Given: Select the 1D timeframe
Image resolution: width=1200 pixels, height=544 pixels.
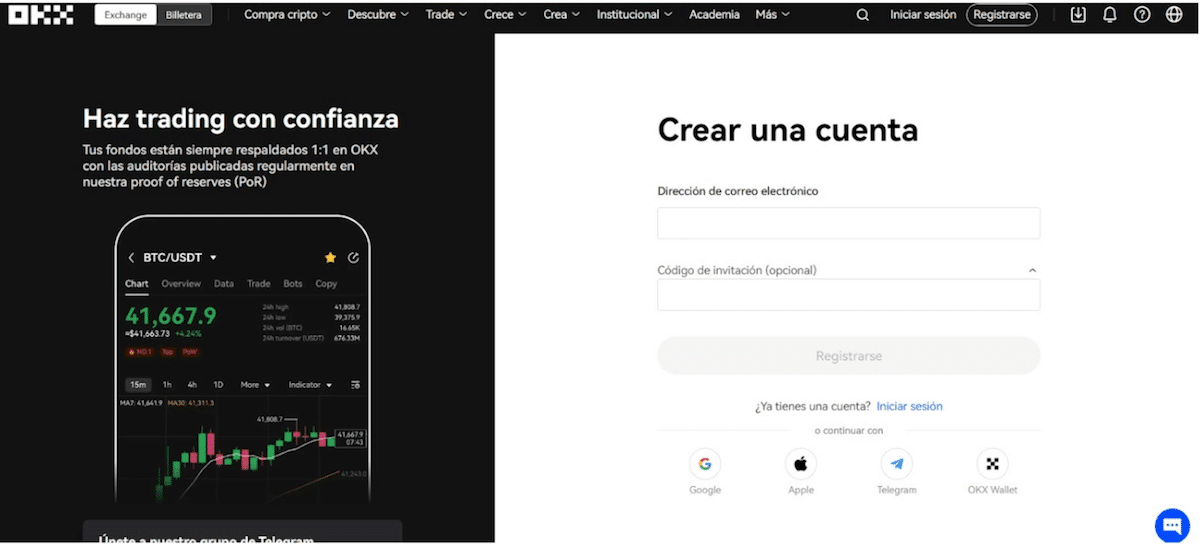Looking at the screenshot, I should (218, 385).
